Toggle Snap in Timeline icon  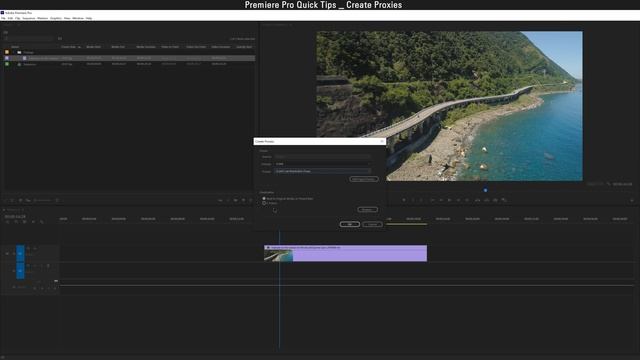[16, 222]
